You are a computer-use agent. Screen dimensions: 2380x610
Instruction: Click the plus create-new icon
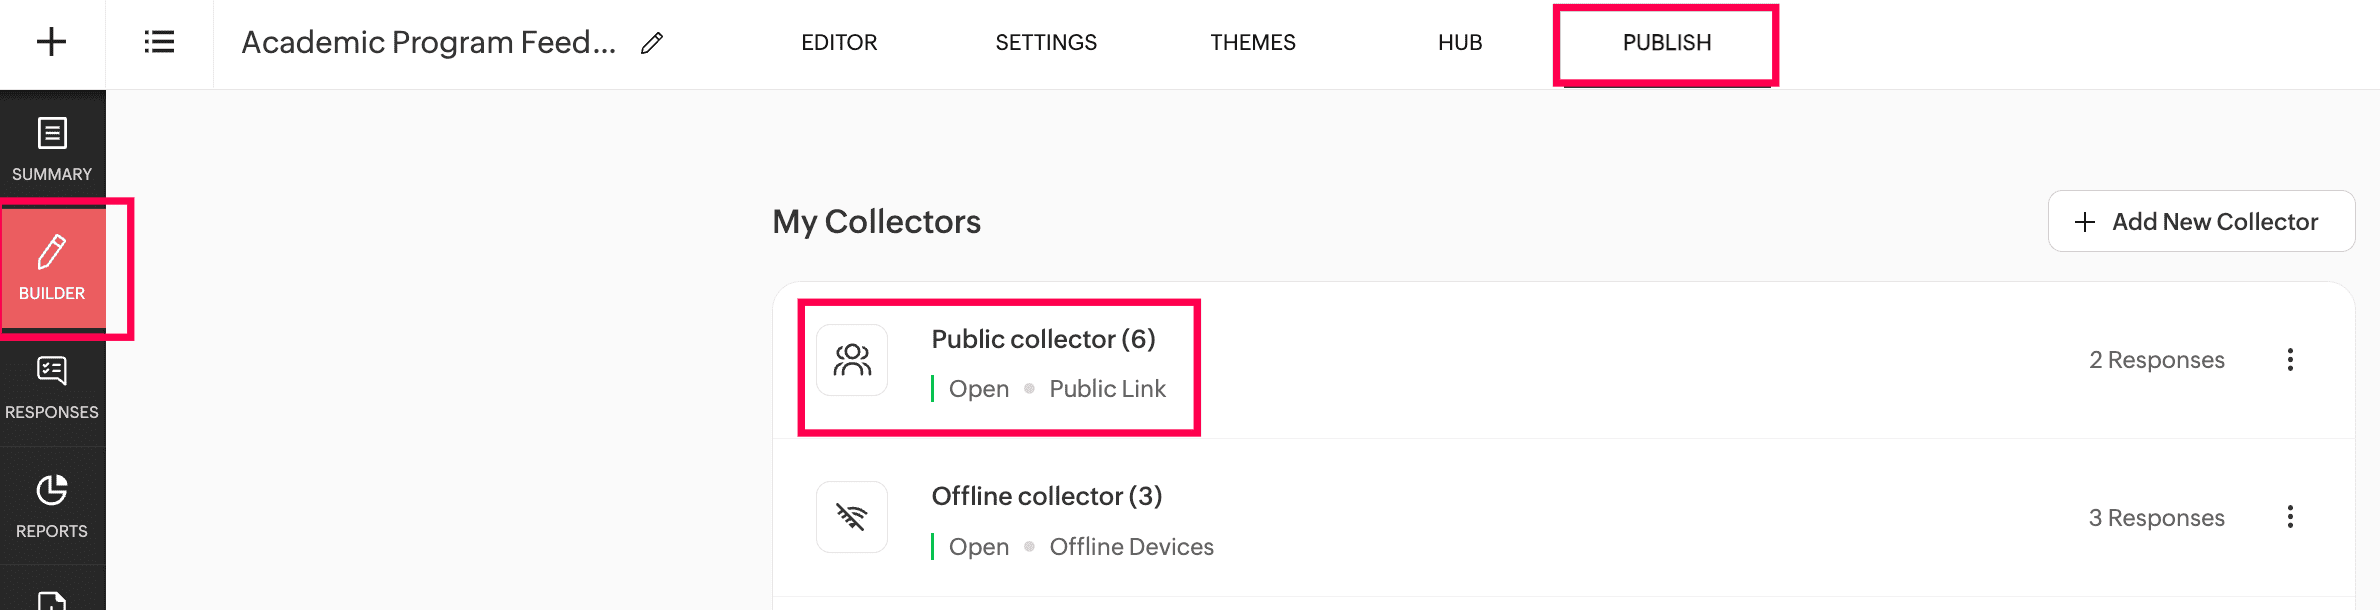(51, 42)
